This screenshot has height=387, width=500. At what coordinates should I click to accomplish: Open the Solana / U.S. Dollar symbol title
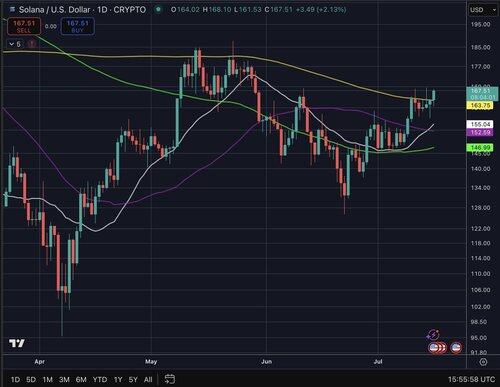83,10
